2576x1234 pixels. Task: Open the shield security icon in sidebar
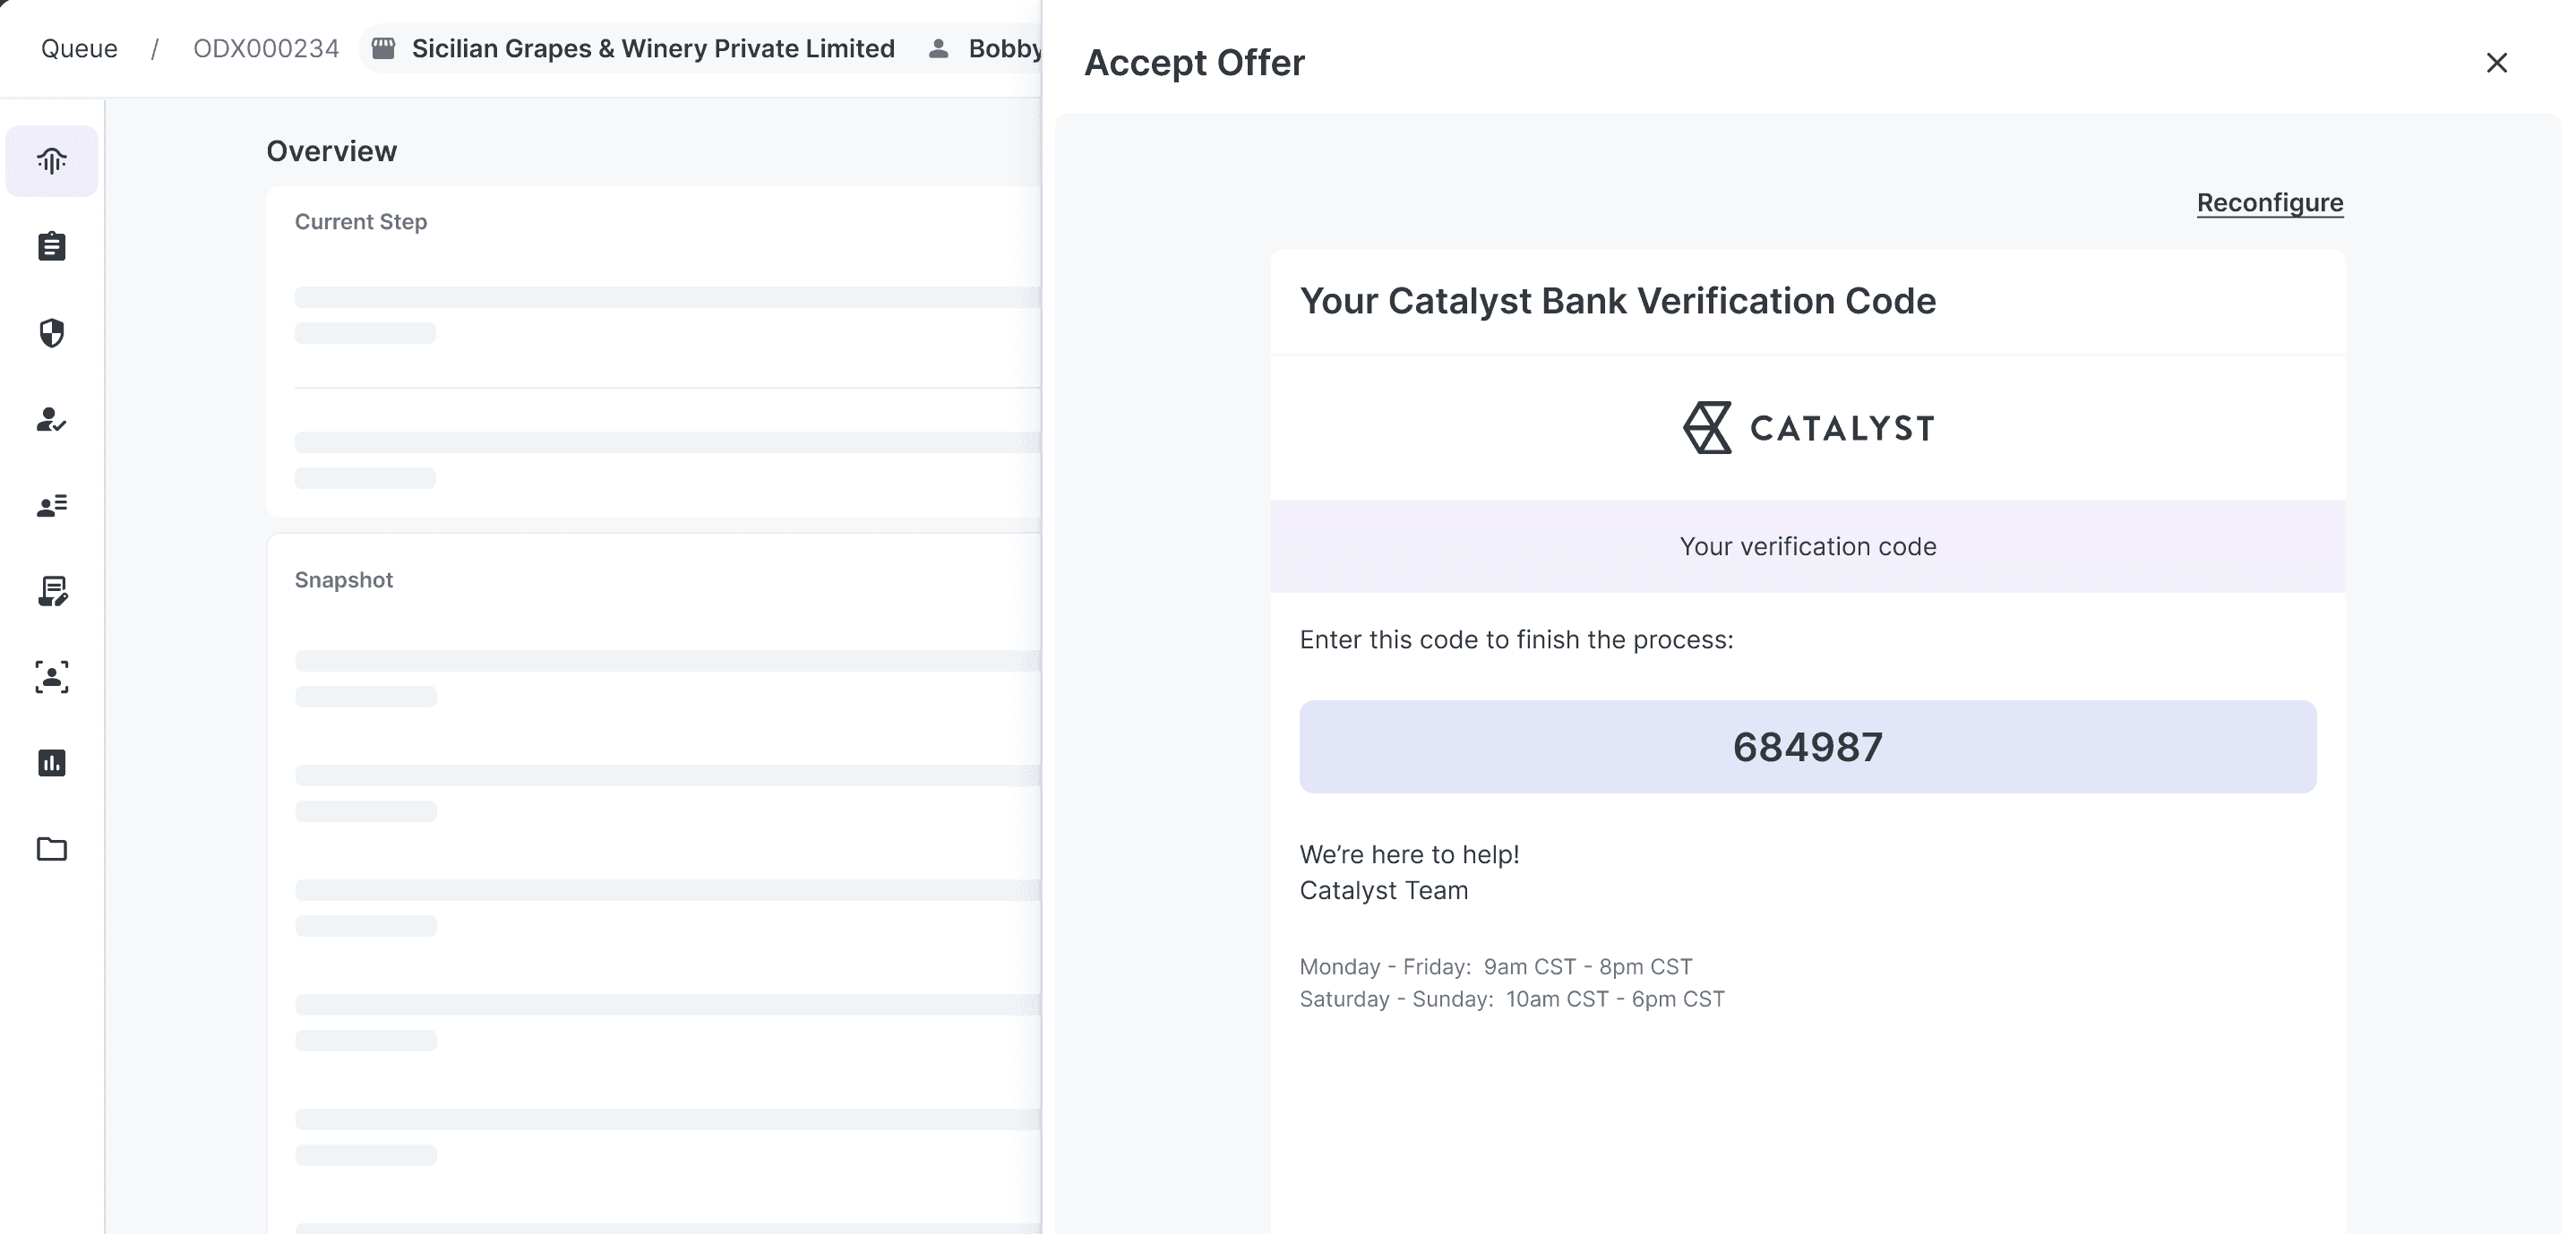pos(52,333)
